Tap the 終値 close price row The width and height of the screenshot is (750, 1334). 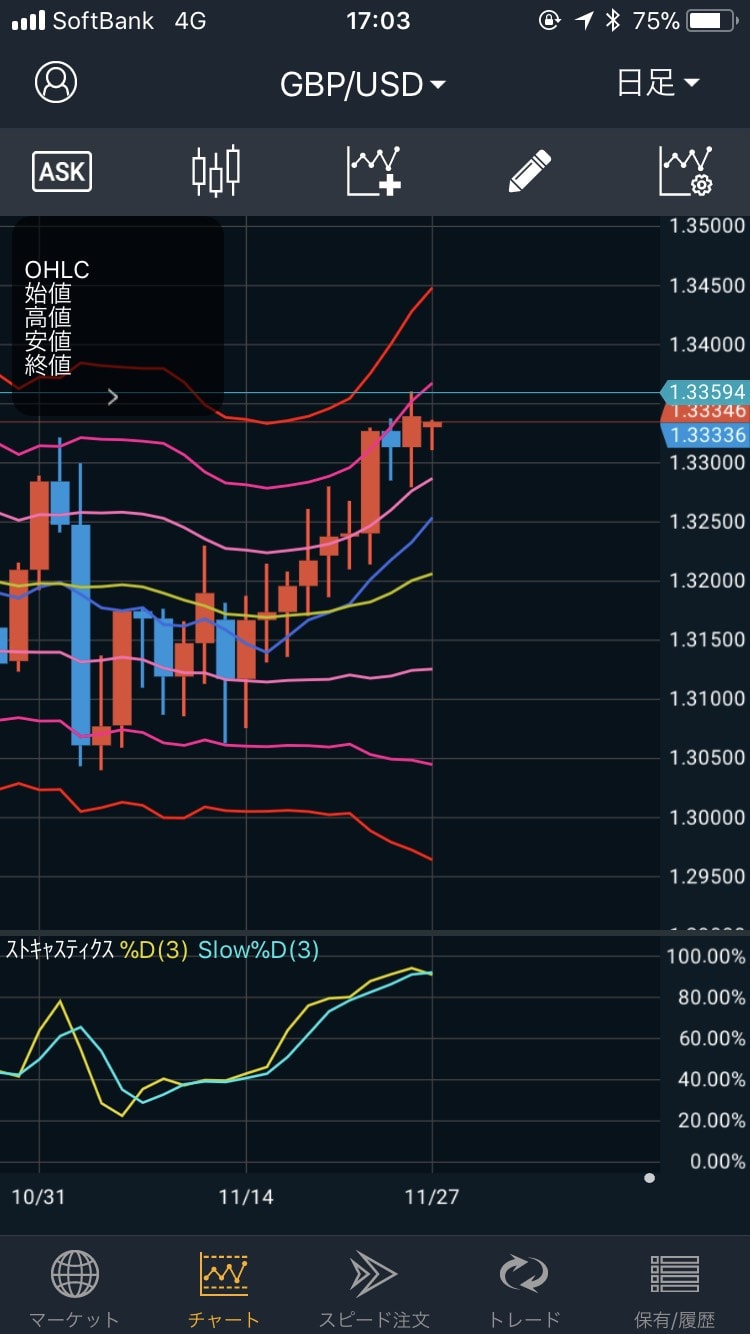[x=48, y=365]
